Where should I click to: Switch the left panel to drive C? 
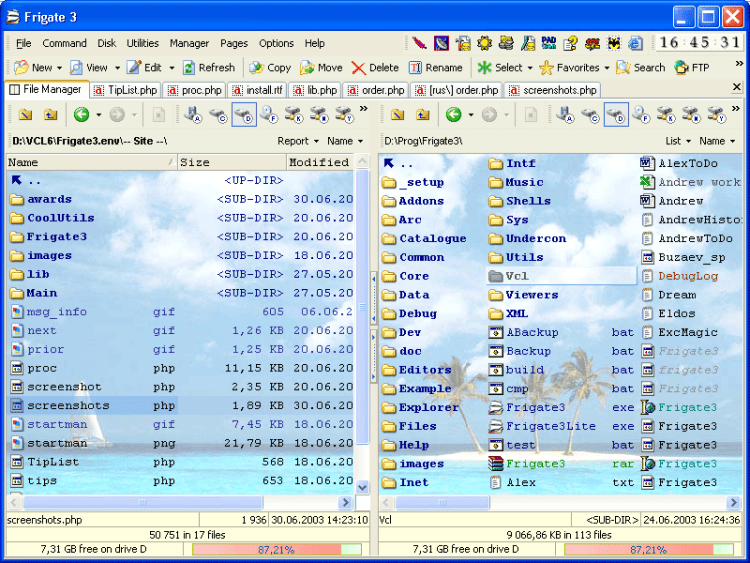(218, 115)
